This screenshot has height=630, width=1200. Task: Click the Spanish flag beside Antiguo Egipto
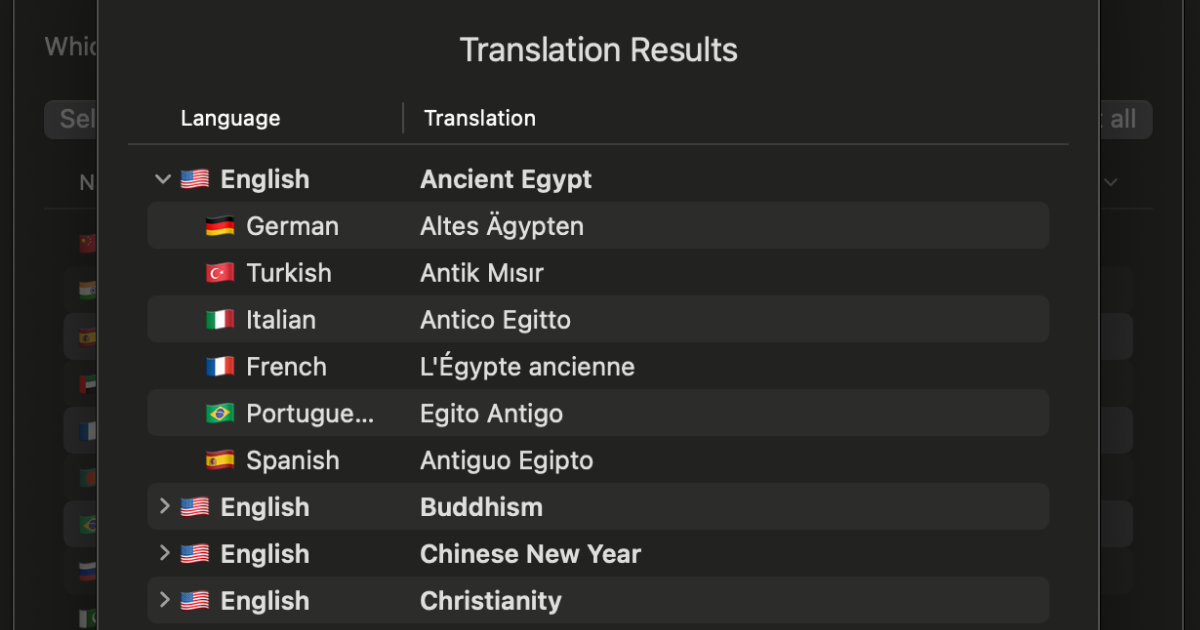tap(222, 460)
